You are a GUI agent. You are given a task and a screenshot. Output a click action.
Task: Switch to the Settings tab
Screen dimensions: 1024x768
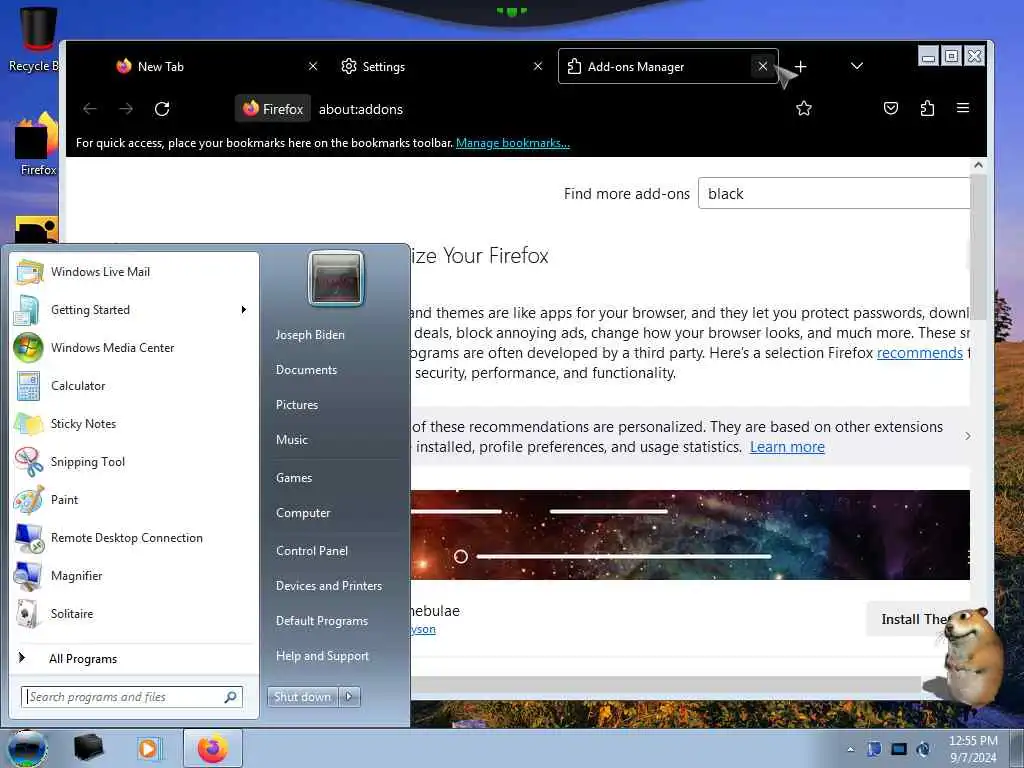point(439,67)
